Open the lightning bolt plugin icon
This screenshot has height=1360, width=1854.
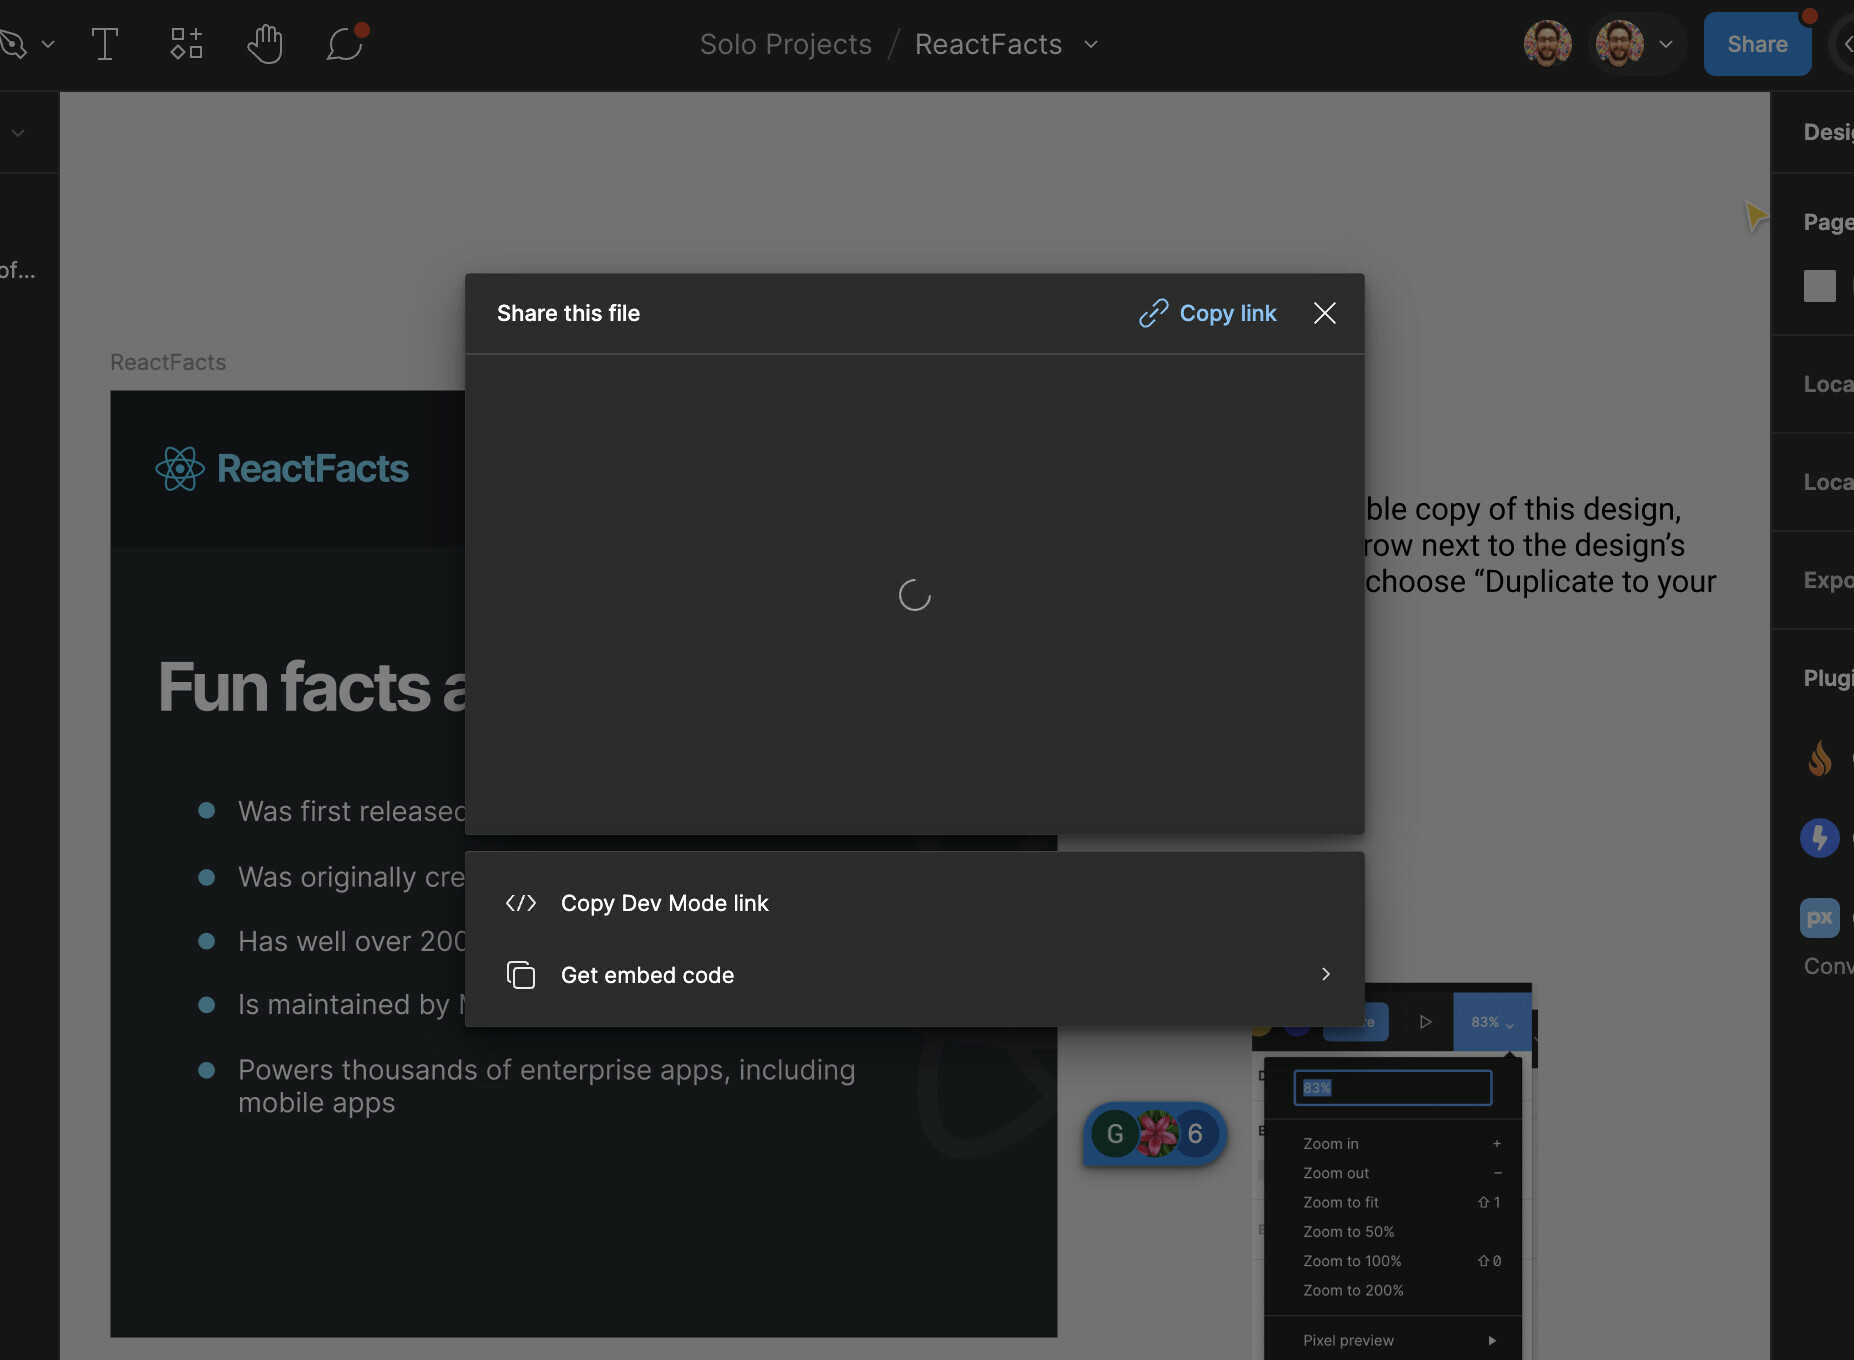tap(1820, 838)
